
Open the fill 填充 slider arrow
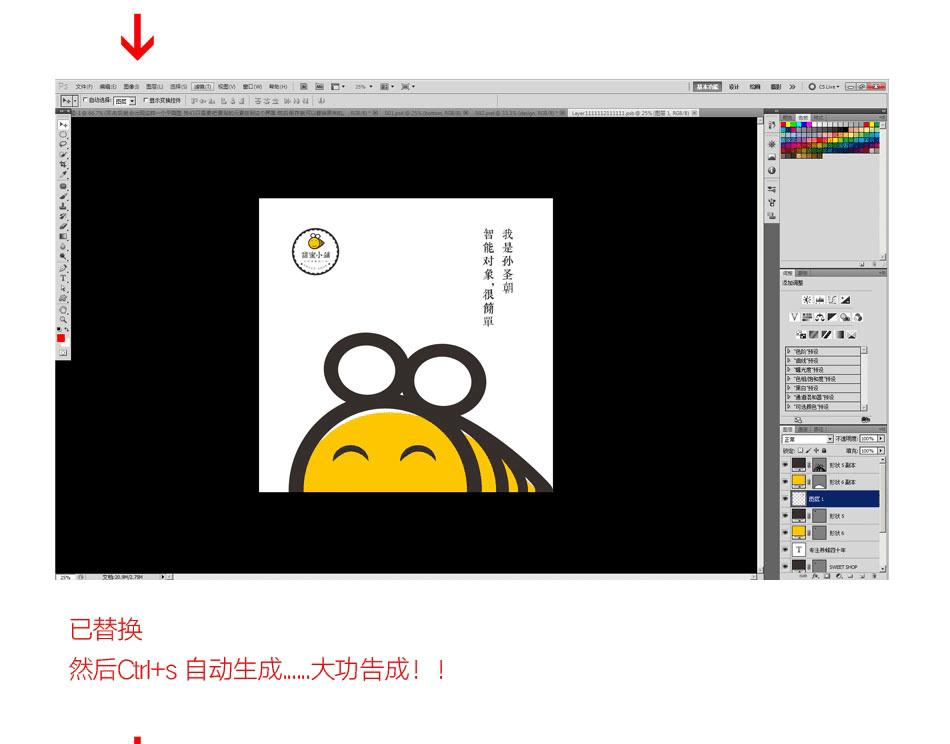click(881, 451)
